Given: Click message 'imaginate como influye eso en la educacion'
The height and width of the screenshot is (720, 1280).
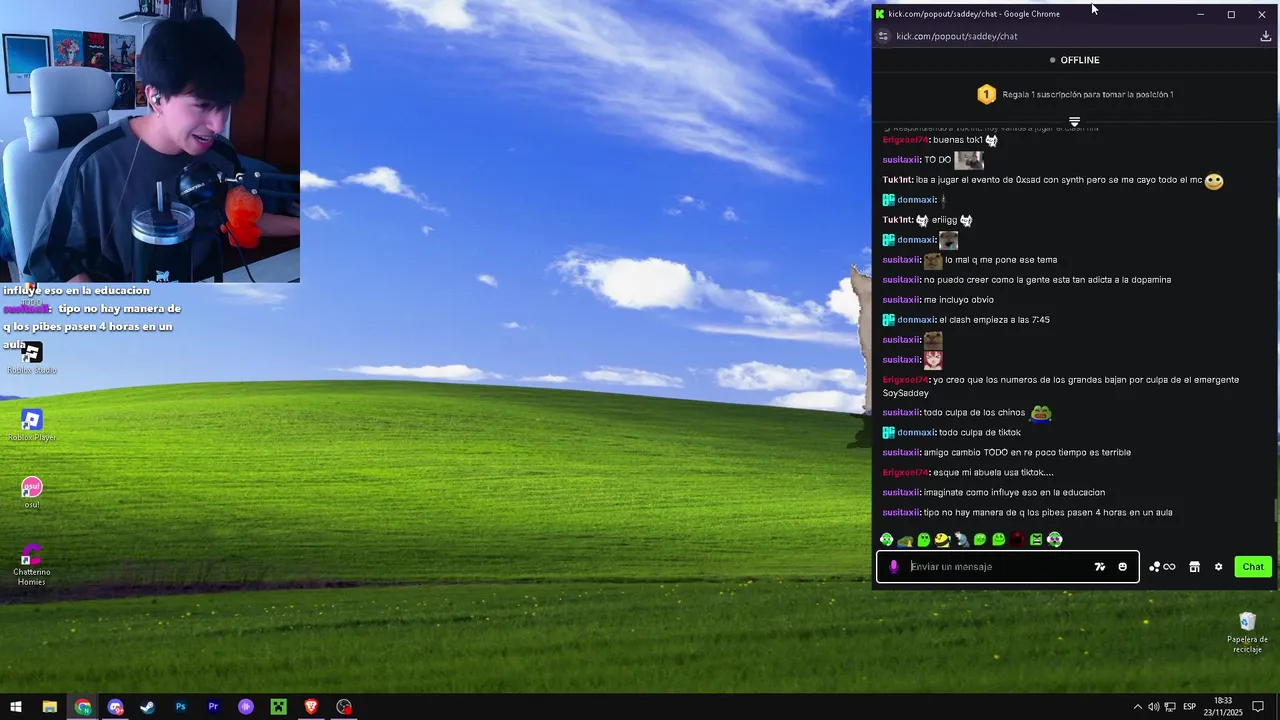Looking at the screenshot, I should (x=1014, y=492).
